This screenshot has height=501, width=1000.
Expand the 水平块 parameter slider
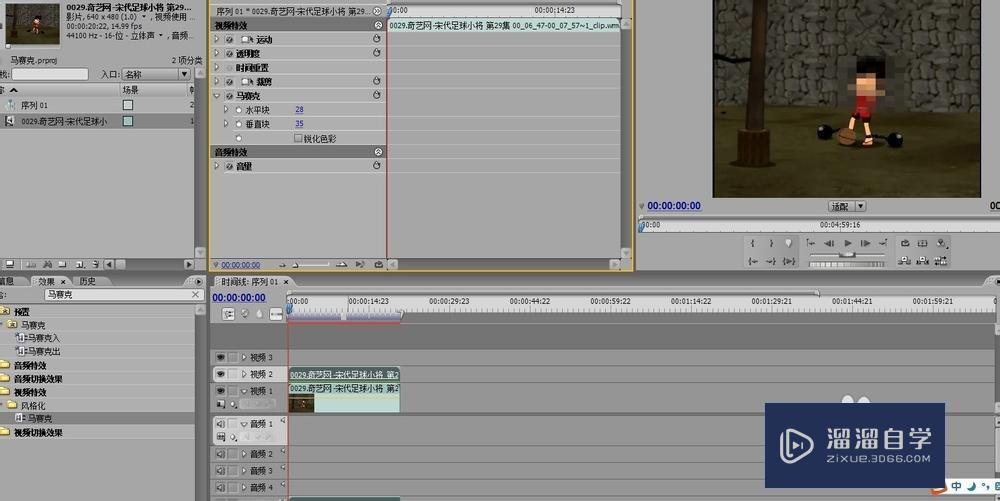(x=226, y=110)
